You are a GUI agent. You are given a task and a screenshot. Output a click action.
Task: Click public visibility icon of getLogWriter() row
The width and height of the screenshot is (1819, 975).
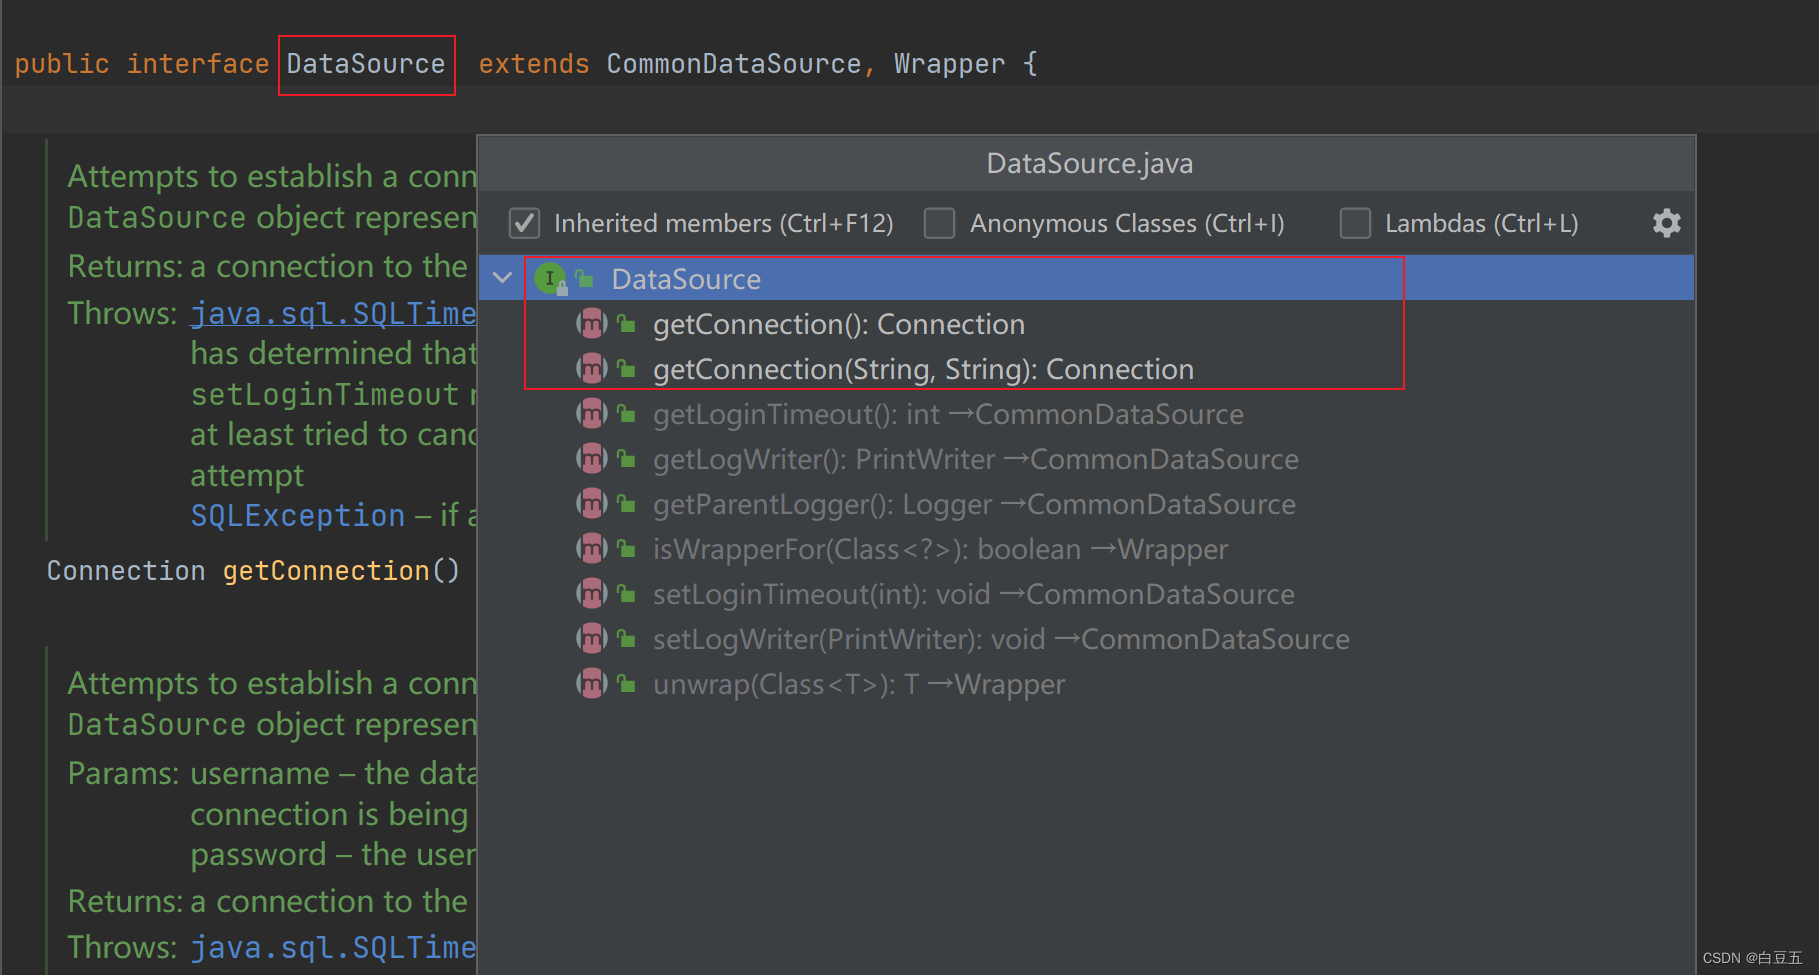click(x=626, y=458)
